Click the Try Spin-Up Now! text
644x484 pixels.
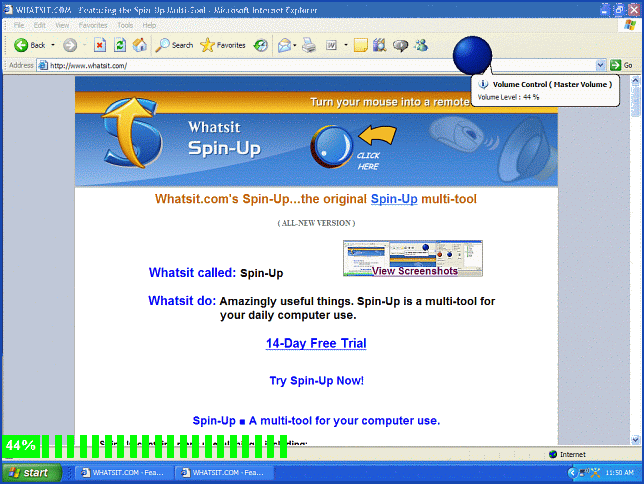(x=316, y=380)
